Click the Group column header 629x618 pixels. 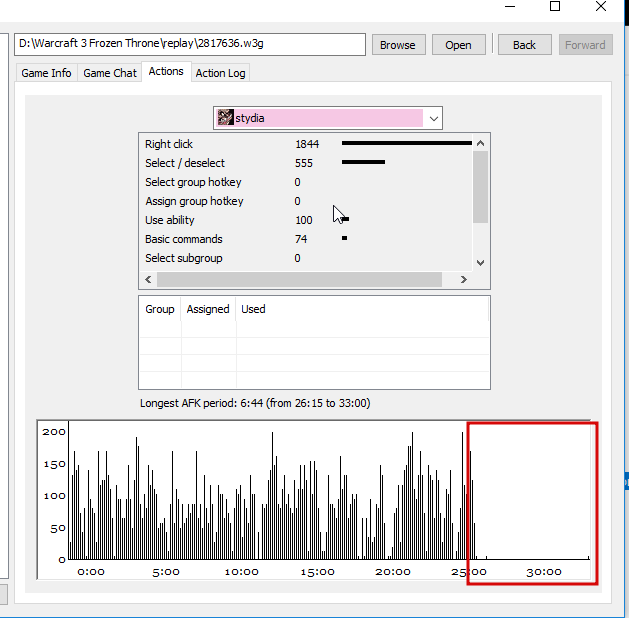point(160,309)
